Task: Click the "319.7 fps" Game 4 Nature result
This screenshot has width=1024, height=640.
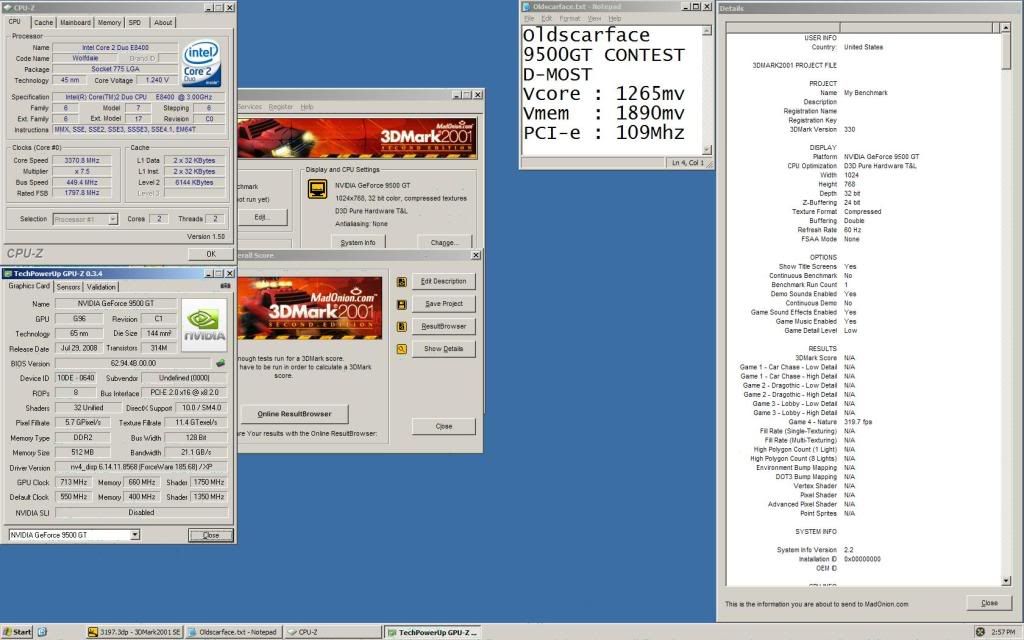Action: pos(857,422)
